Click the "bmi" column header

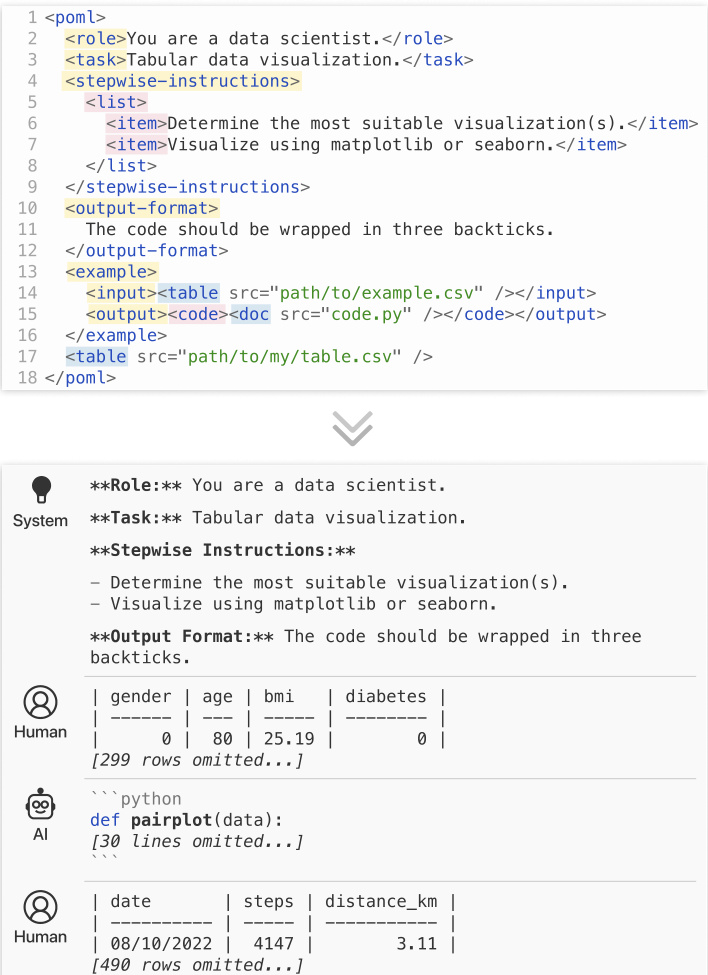pyautogui.click(x=278, y=696)
